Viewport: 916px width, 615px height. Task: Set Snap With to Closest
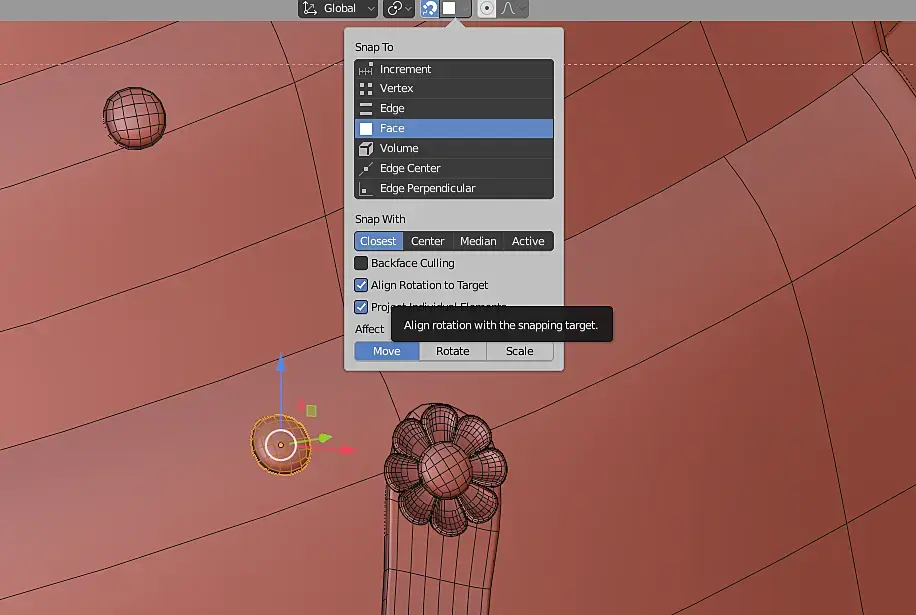tap(379, 241)
